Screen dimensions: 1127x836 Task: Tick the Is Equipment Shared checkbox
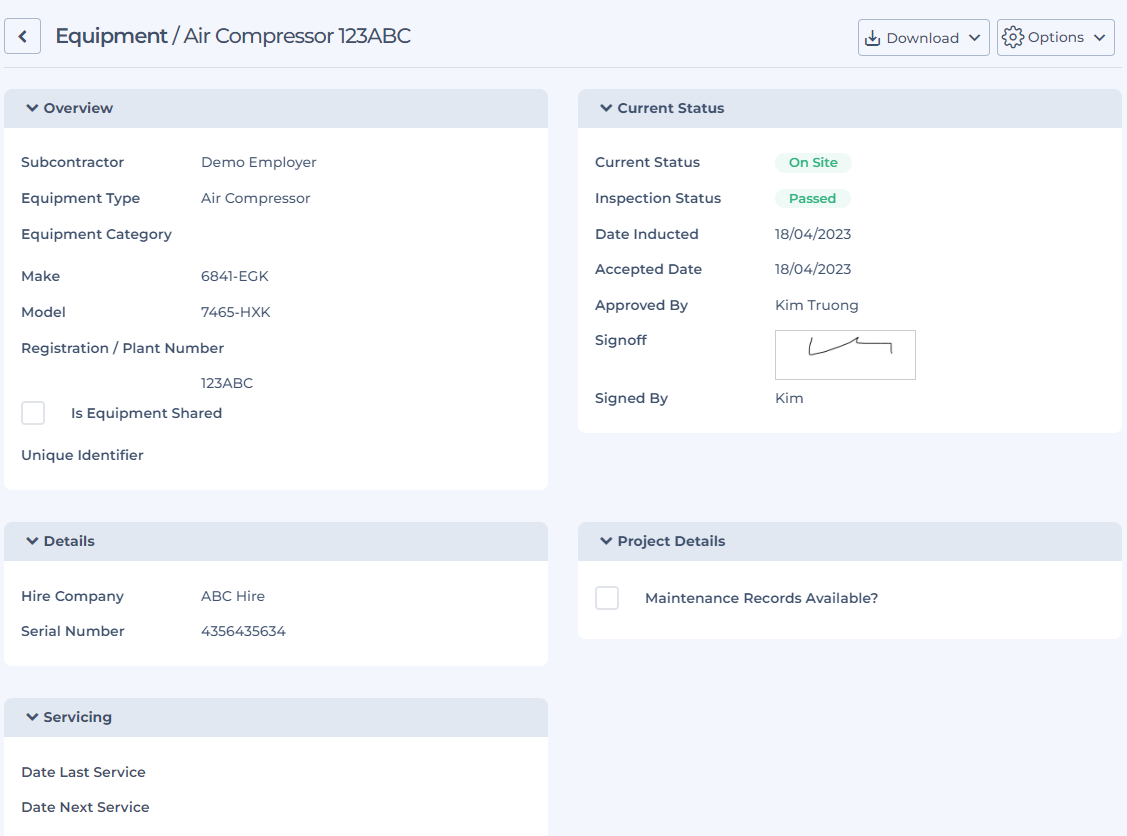tap(33, 413)
